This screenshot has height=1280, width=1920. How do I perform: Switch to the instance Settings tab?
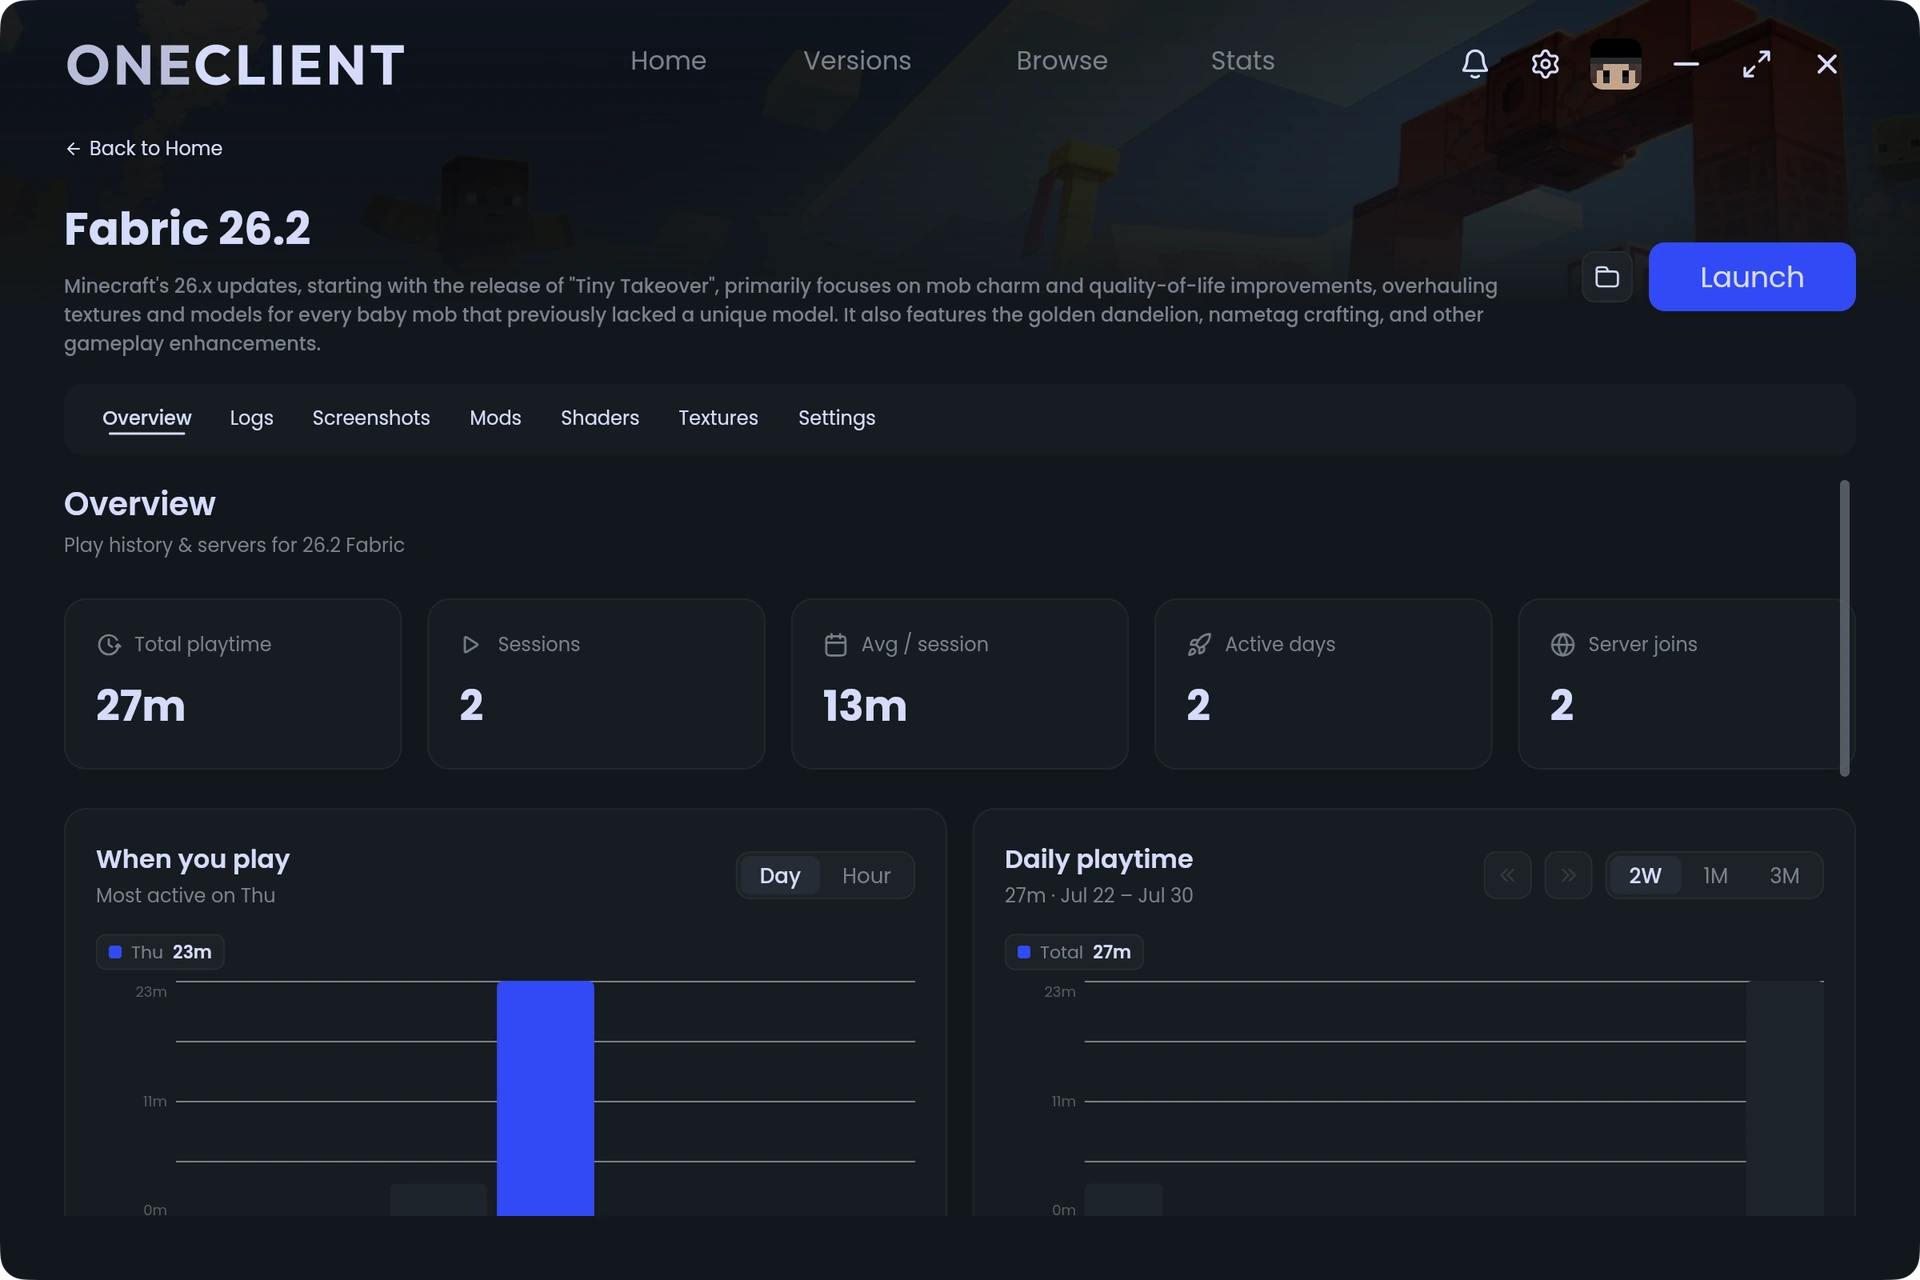pyautogui.click(x=837, y=418)
